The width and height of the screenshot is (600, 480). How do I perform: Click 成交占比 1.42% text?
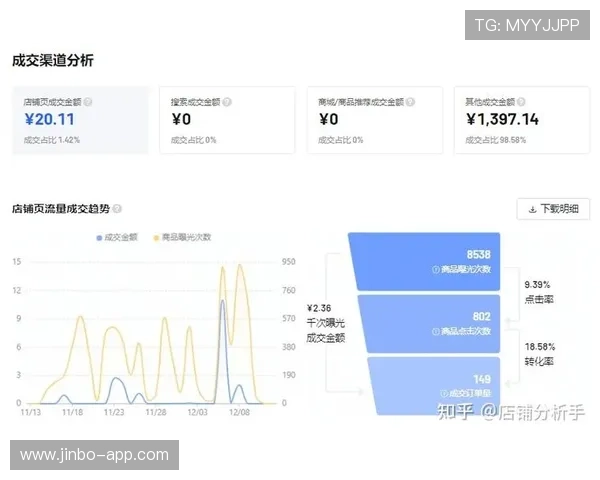[x=52, y=140]
